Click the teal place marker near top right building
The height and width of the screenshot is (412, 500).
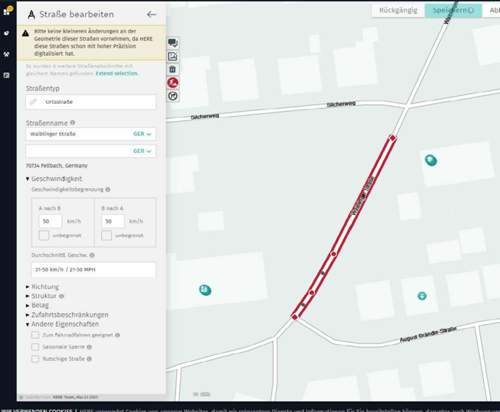tap(431, 160)
